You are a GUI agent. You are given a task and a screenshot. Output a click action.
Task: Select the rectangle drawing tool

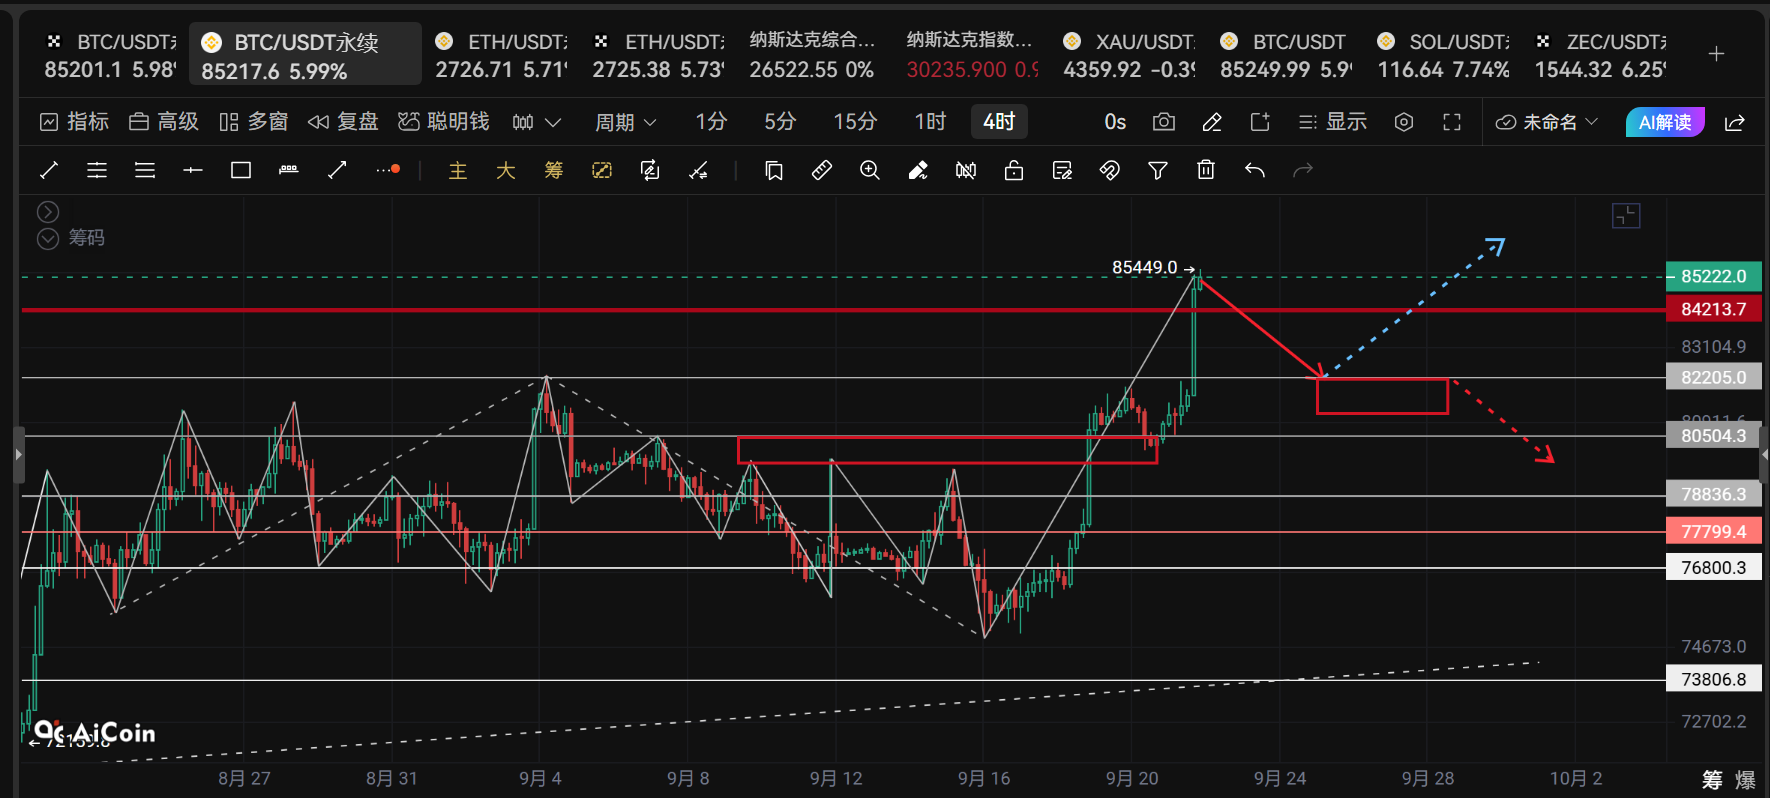pos(241,171)
